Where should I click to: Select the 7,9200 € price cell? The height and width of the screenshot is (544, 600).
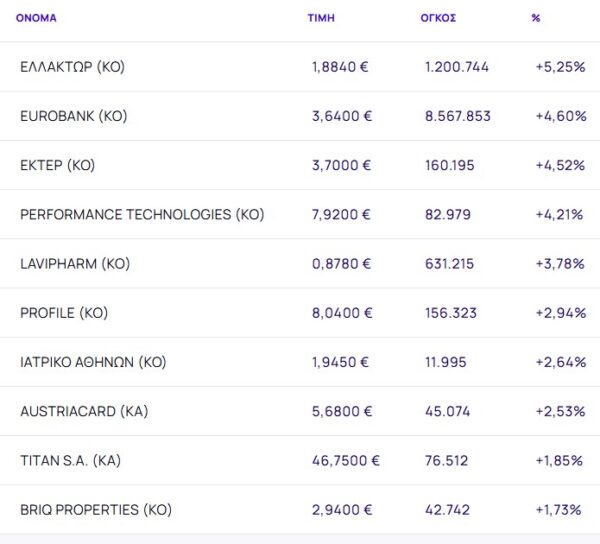point(342,215)
